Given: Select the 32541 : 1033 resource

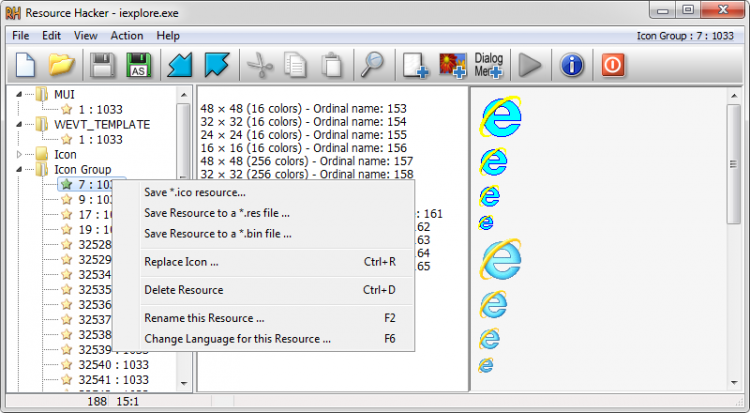Looking at the screenshot, I should click(x=113, y=380).
